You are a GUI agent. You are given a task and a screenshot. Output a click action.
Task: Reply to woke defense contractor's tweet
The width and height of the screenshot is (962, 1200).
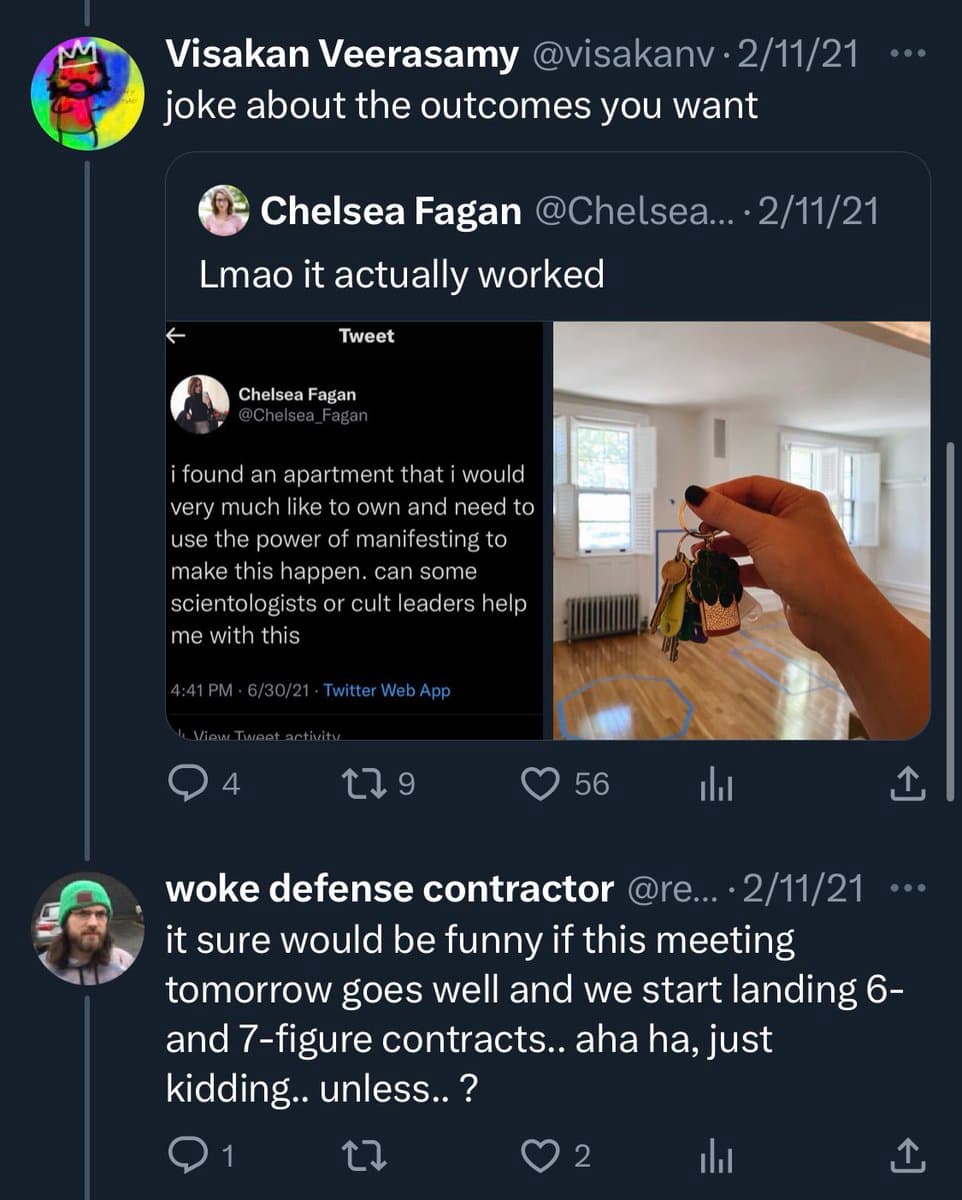point(185,1156)
